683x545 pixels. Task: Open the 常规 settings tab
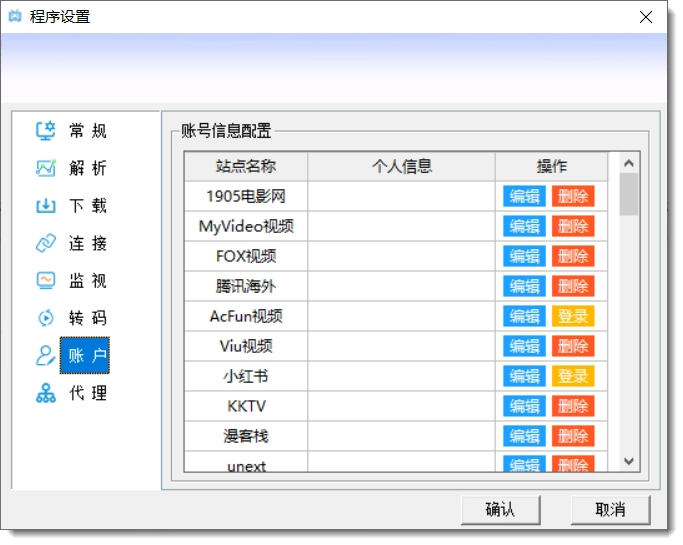coord(87,131)
